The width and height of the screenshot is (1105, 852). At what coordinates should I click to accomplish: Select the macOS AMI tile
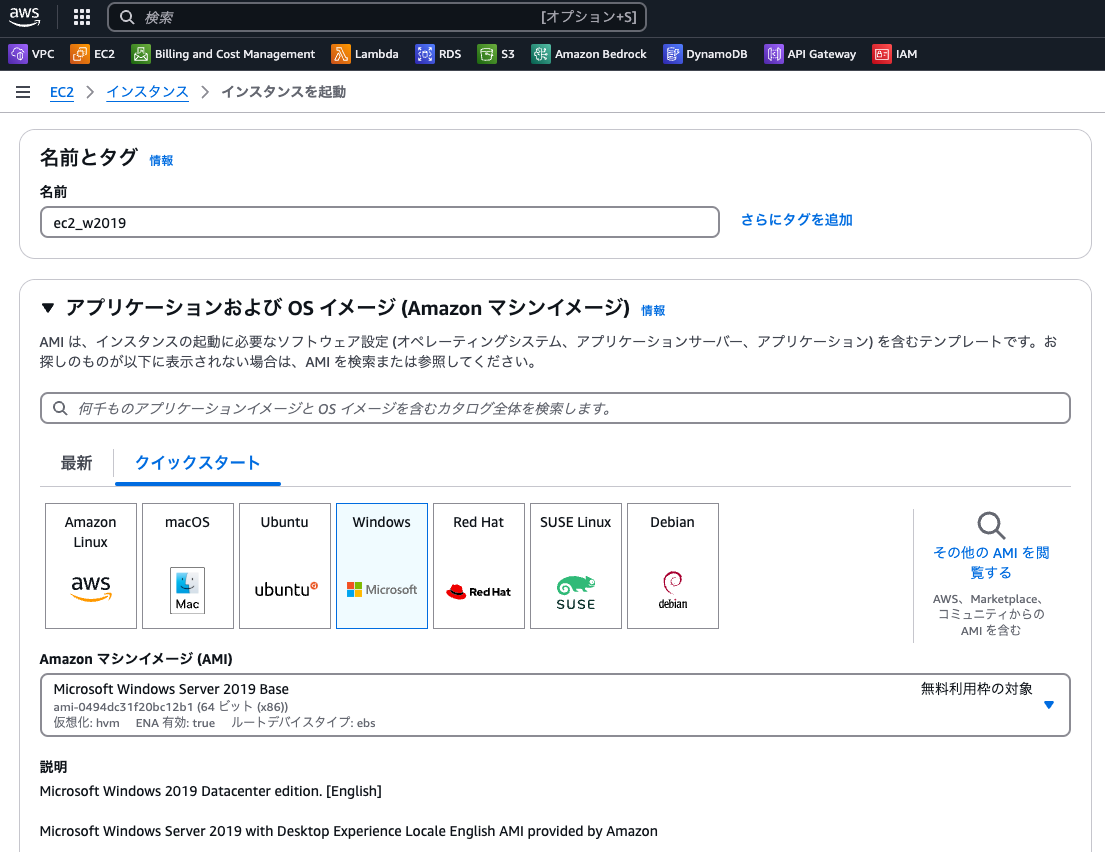coord(187,566)
